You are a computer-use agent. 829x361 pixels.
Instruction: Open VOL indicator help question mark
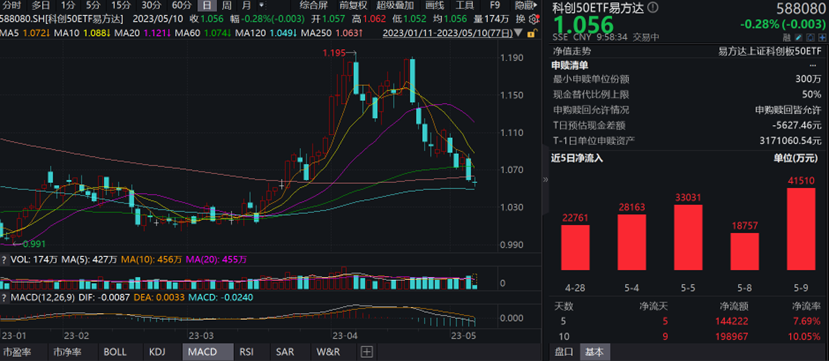tap(4, 260)
